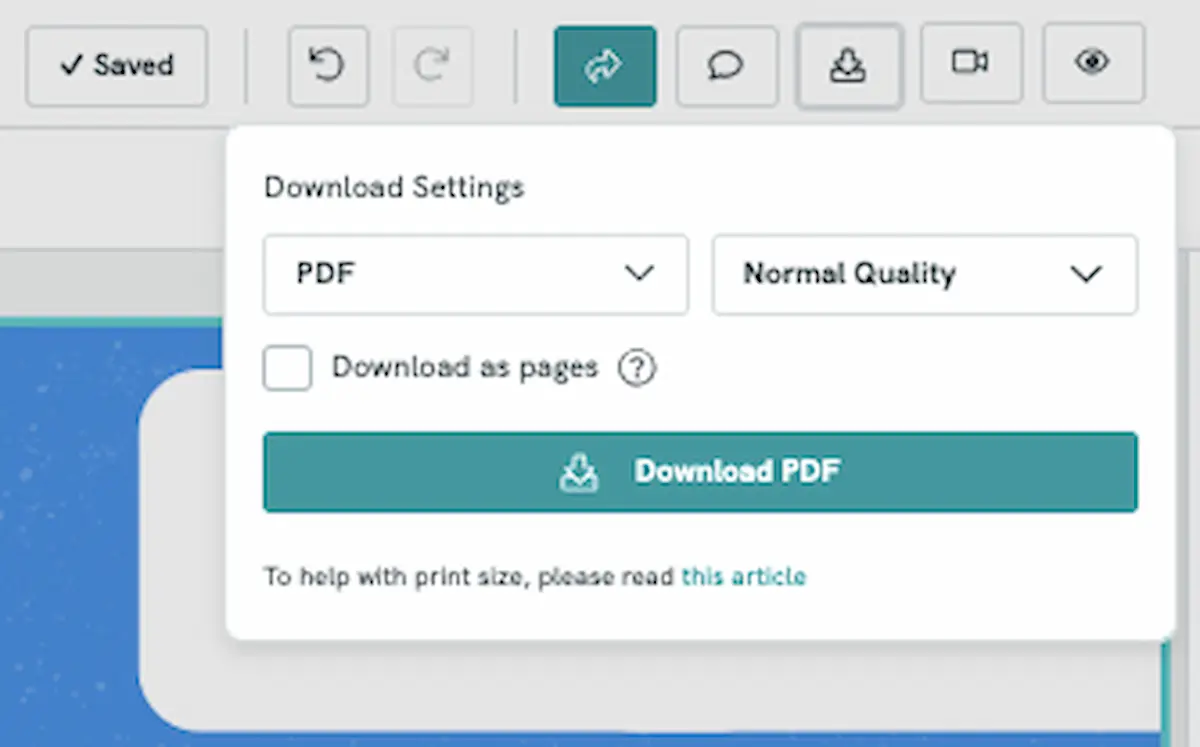Click the Download Settings heading text
Viewport: 1200px width, 747px height.
(394, 188)
